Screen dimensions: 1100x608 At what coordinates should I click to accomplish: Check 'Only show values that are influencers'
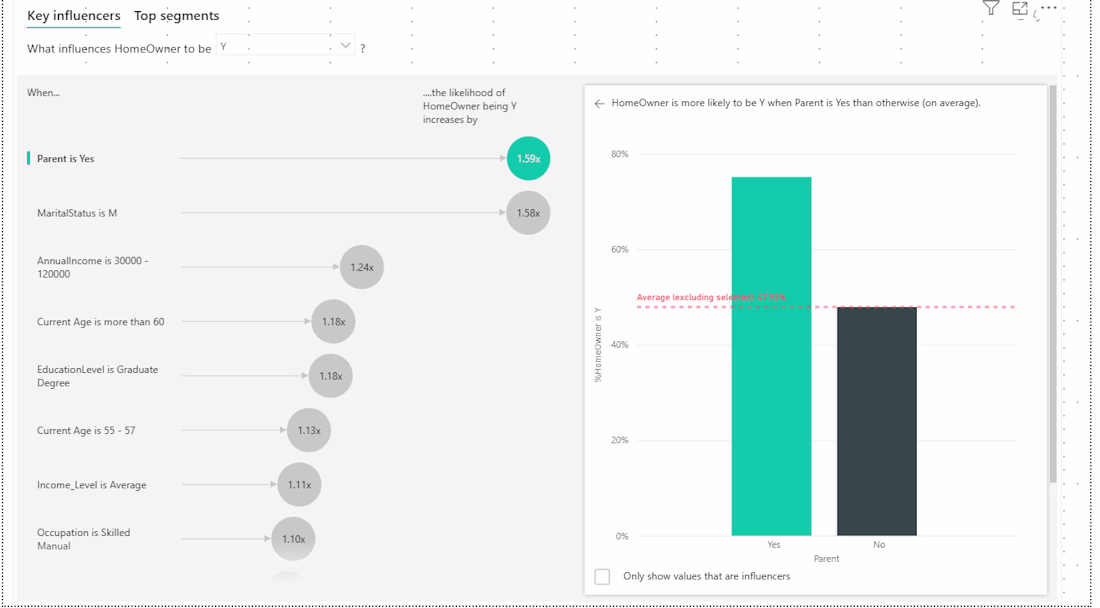point(602,576)
